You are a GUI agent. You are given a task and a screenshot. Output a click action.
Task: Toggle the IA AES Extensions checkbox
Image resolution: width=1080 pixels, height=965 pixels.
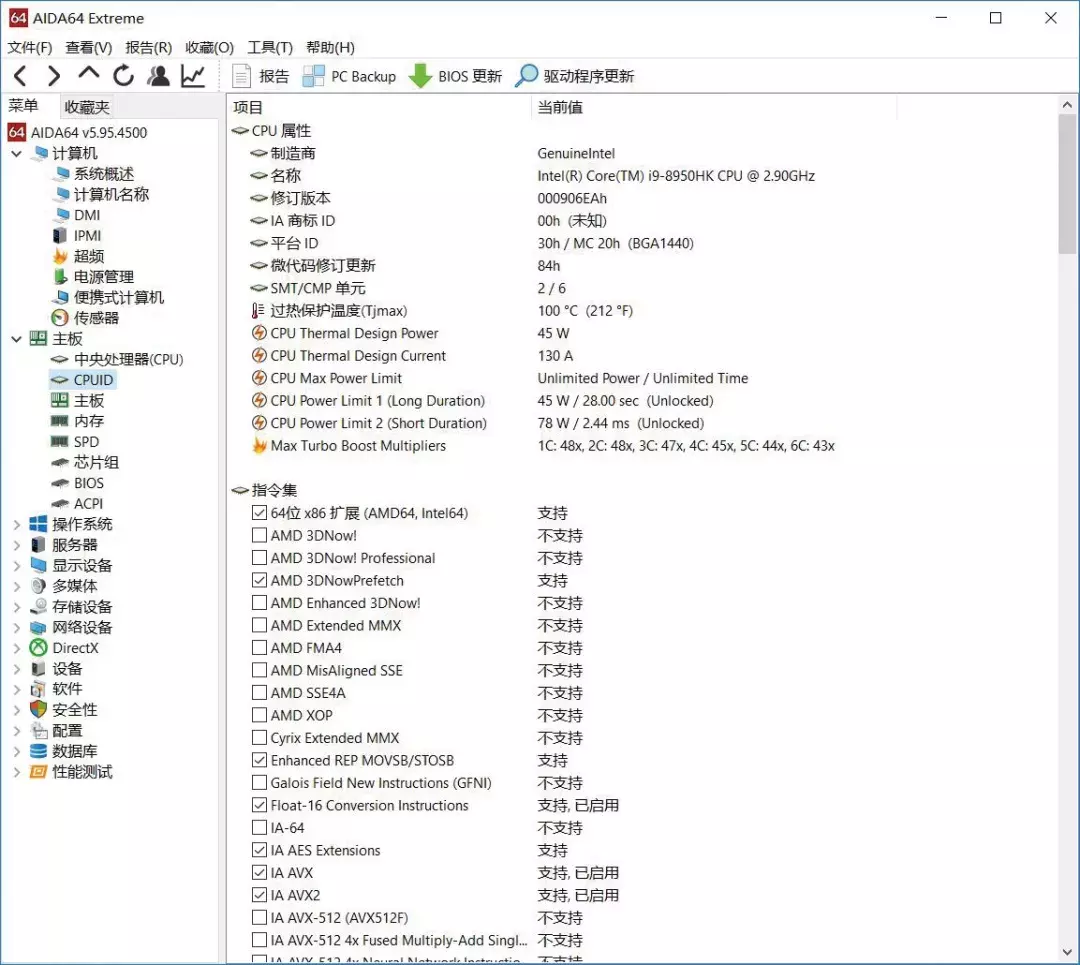pyautogui.click(x=259, y=850)
